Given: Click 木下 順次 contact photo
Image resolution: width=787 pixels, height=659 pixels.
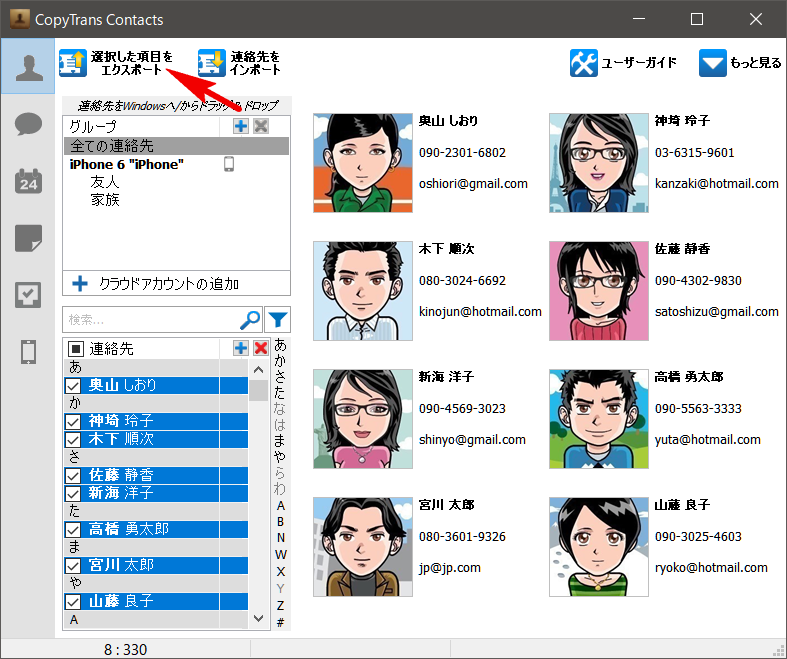Looking at the screenshot, I should [x=363, y=291].
